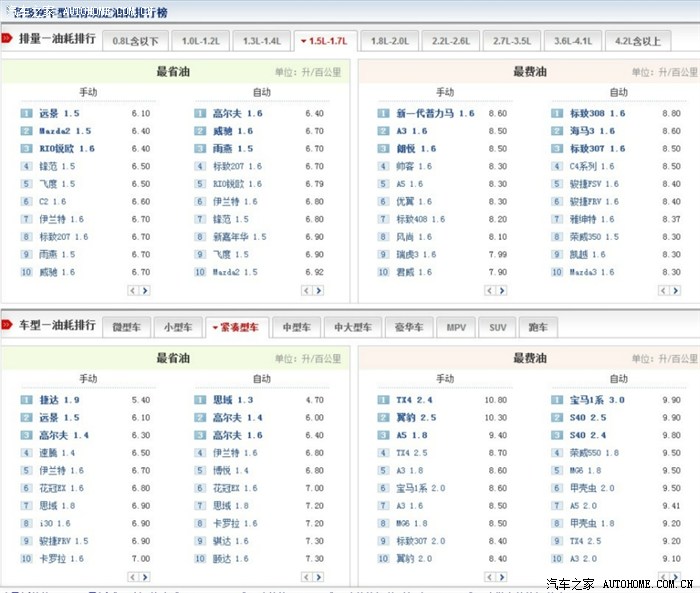Open the 中大型车 tab
The width and height of the screenshot is (700, 593).
coord(353,327)
